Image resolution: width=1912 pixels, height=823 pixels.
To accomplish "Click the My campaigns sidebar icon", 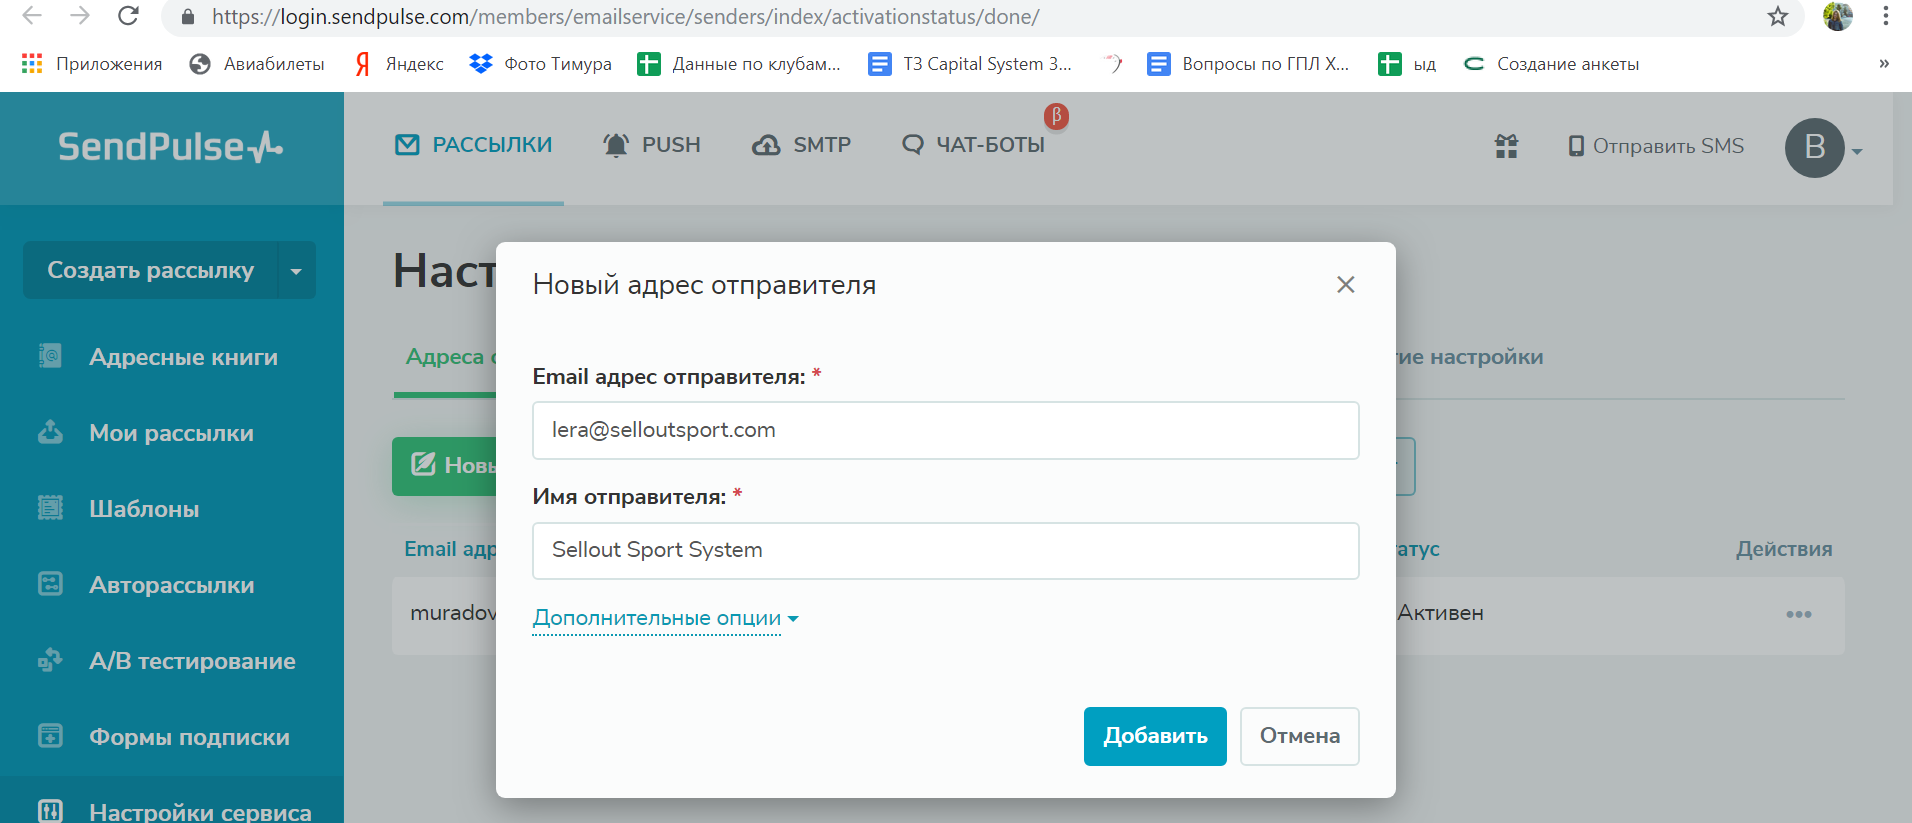I will [x=50, y=432].
